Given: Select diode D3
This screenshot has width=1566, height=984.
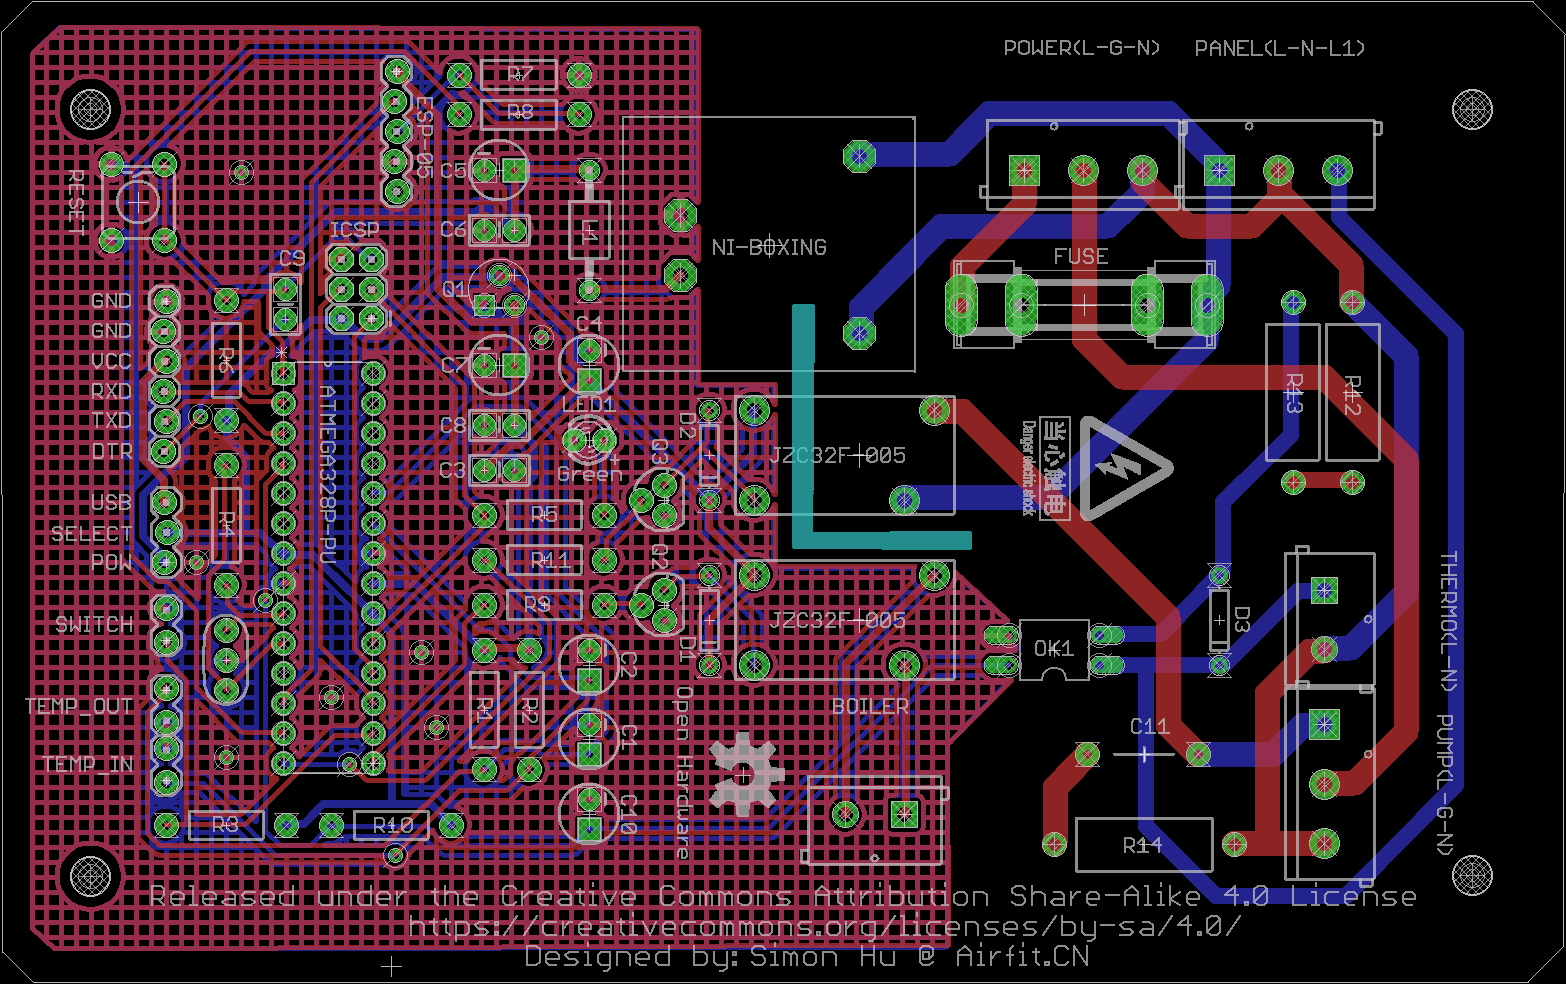Looking at the screenshot, I should 1219,620.
